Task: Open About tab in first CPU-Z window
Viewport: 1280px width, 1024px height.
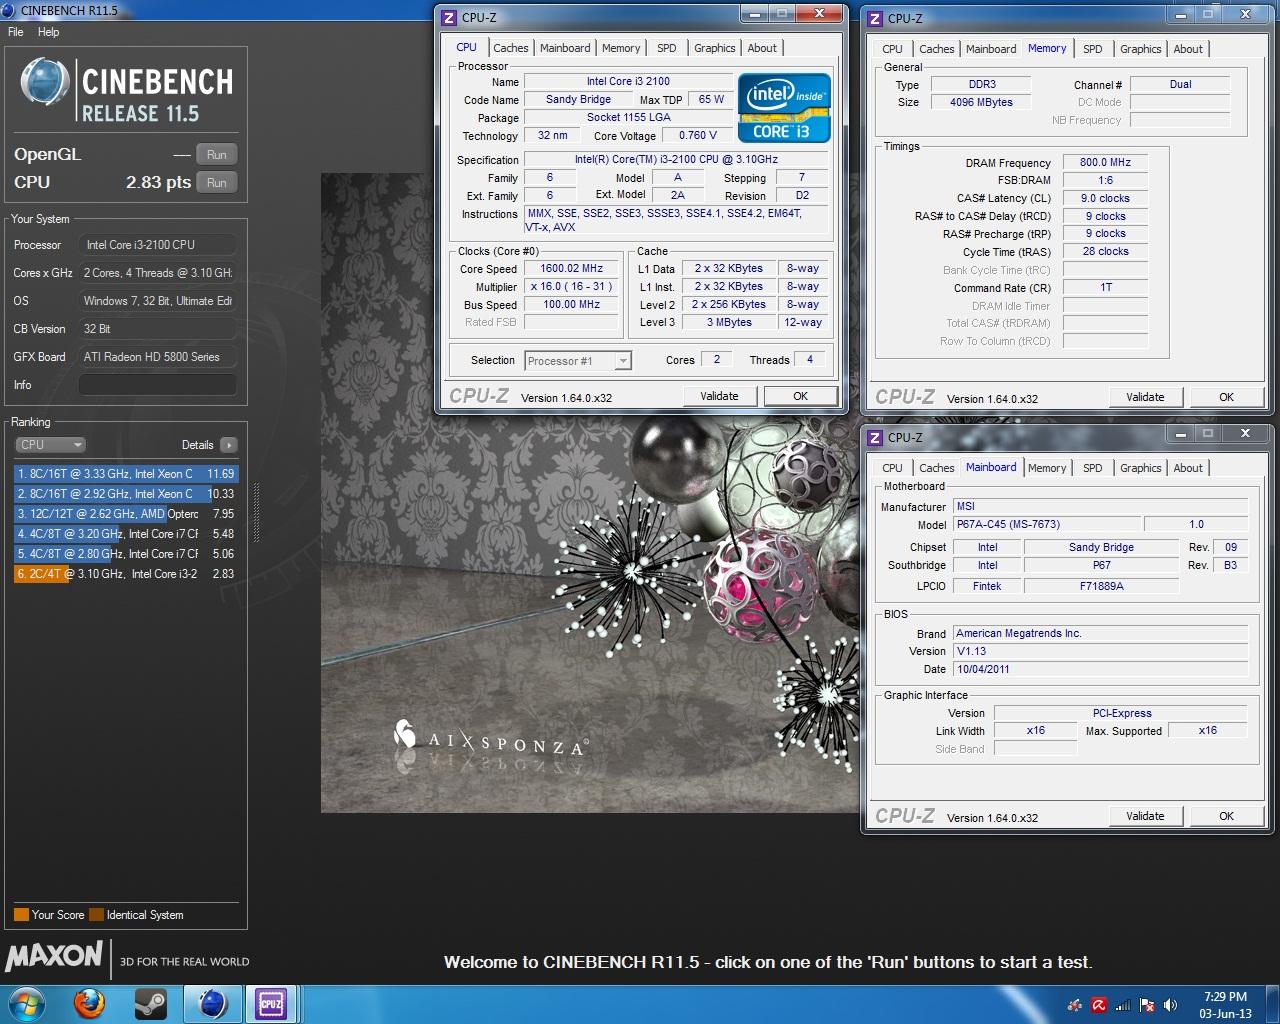Action: pyautogui.click(x=762, y=48)
